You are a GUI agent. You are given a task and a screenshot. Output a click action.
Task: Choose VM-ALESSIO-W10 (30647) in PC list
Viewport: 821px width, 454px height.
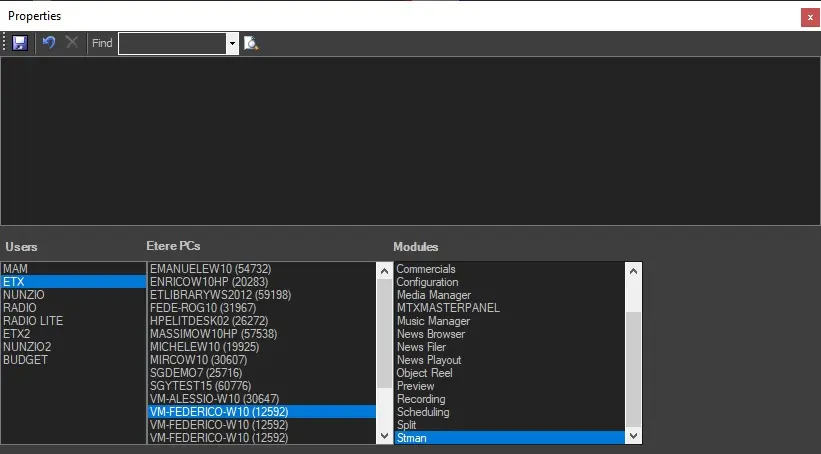[x=215, y=399]
